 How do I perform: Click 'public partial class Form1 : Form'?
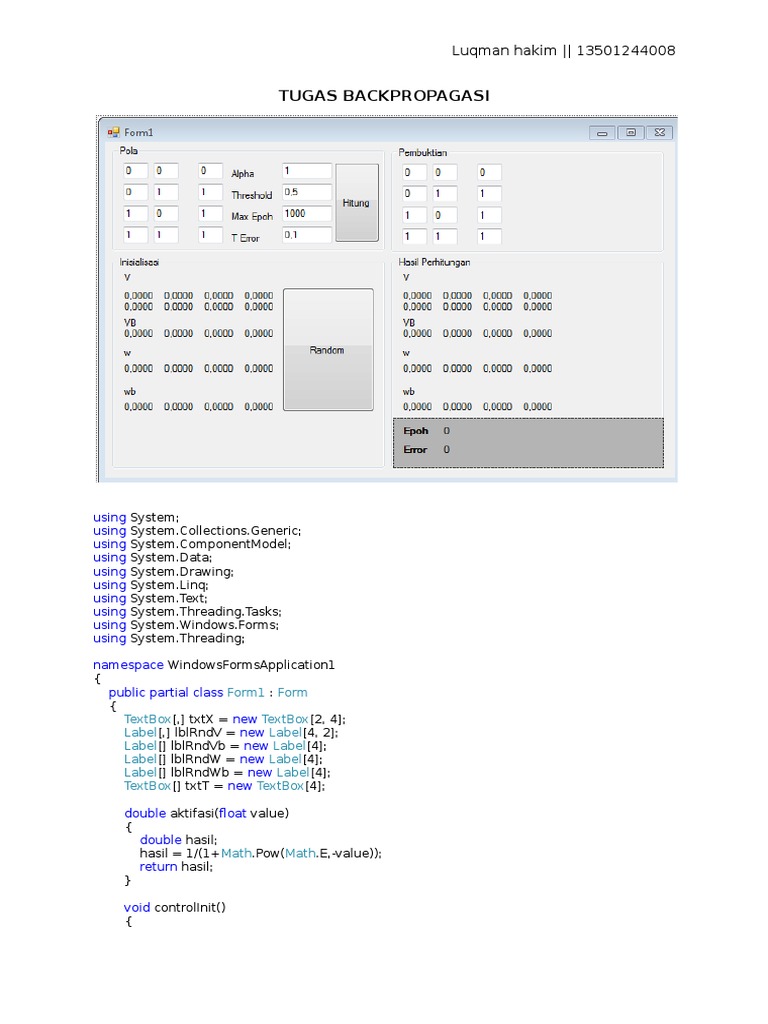tap(208, 692)
